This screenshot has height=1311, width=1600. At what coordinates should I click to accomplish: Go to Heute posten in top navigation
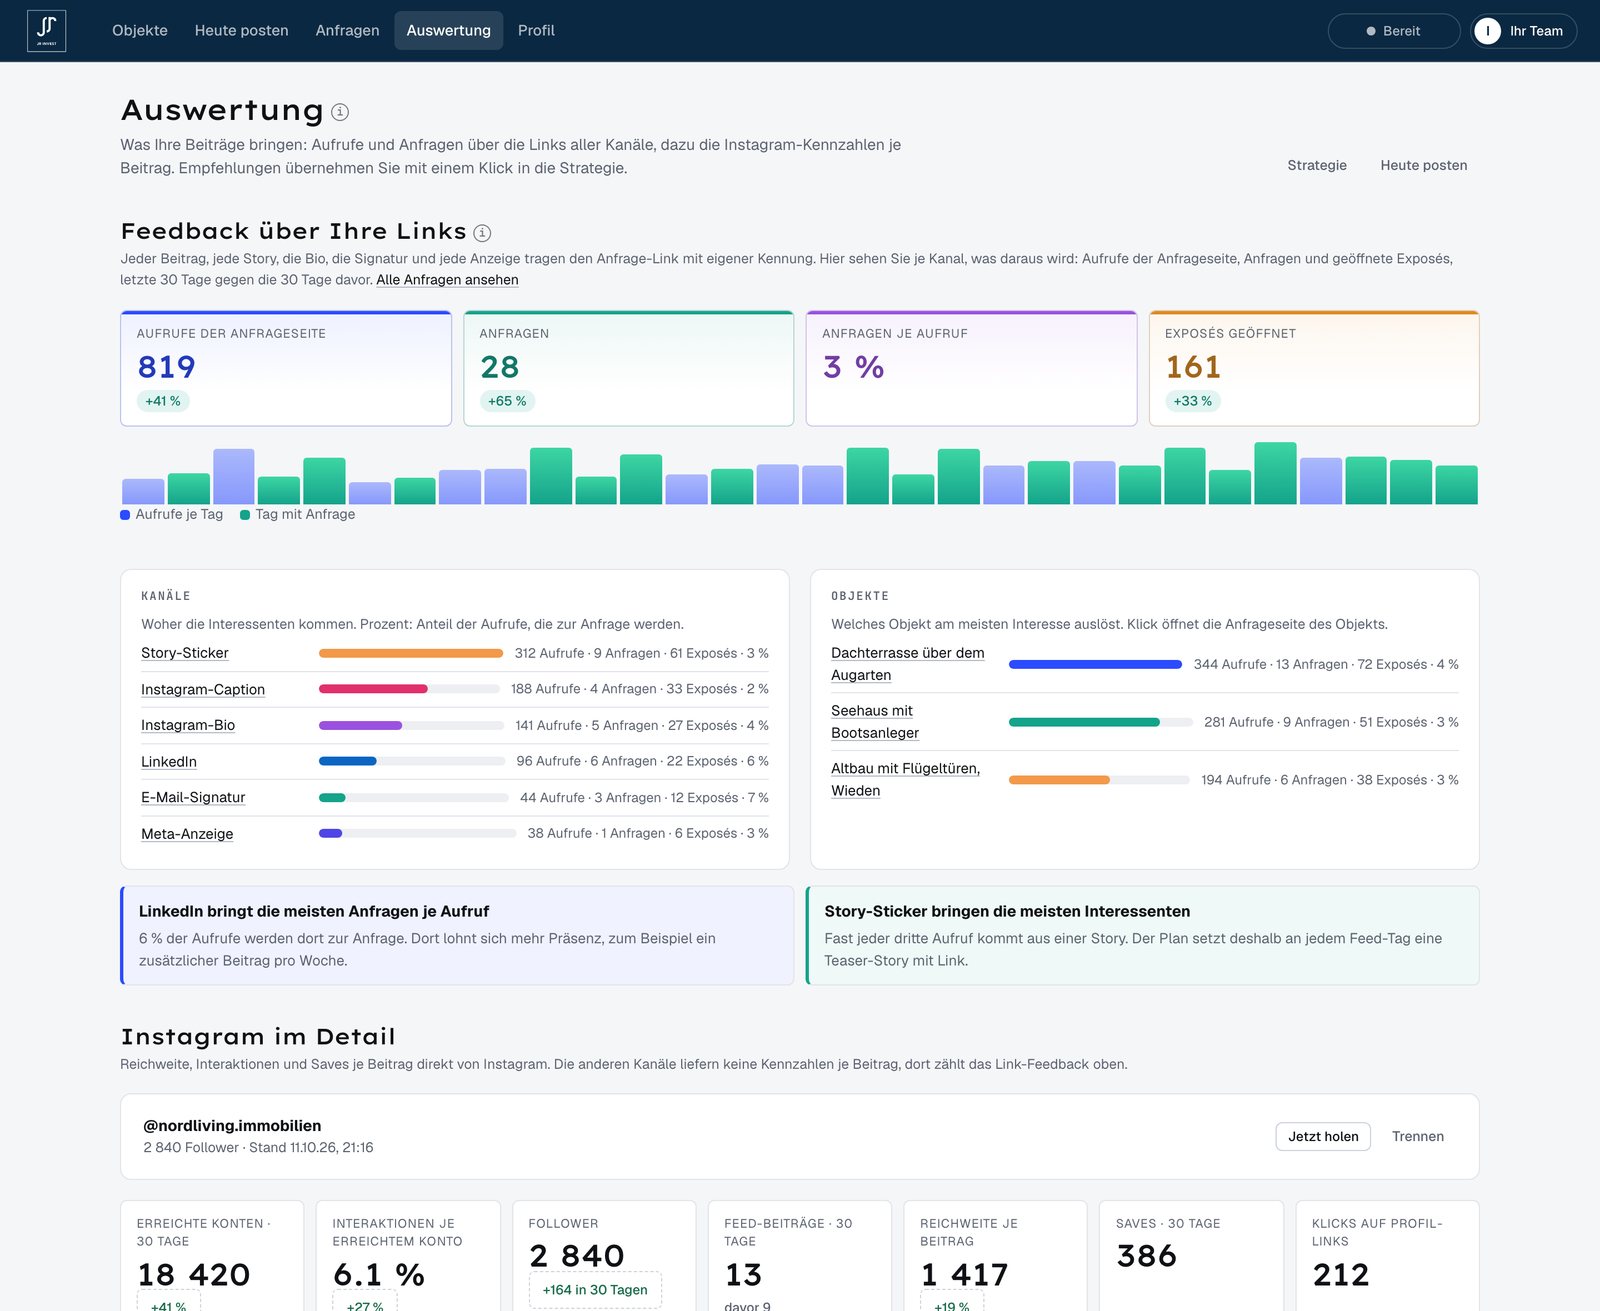(241, 31)
